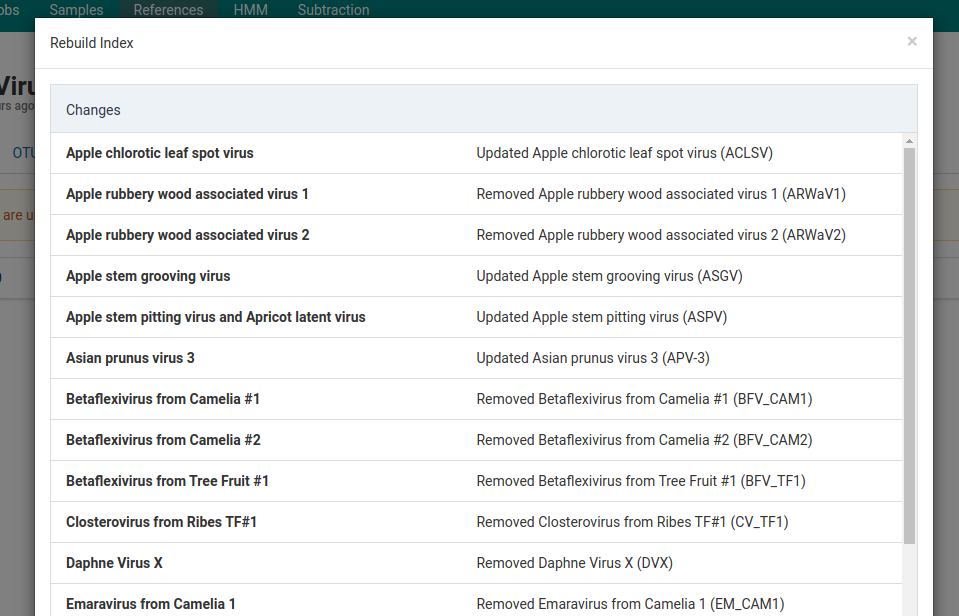Viewport: 959px width, 616px height.
Task: Switch to the HMM tab
Action: [250, 10]
